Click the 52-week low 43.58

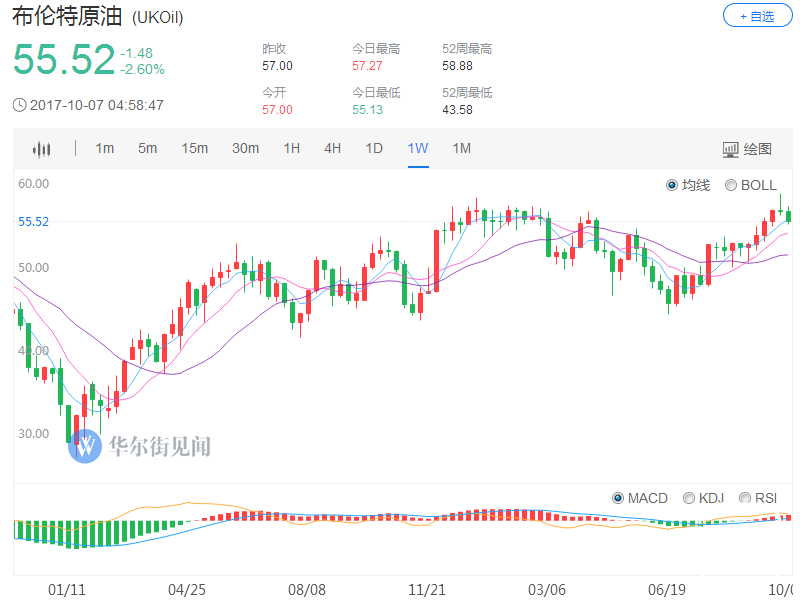(457, 110)
